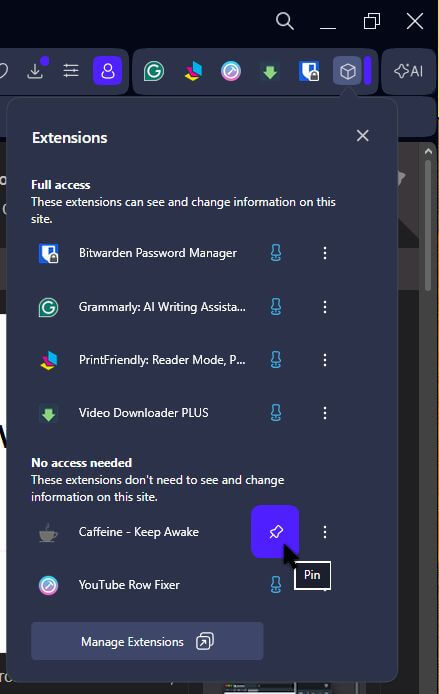Image resolution: width=439 pixels, height=694 pixels.
Task: Unpin Bitwarden Password Manager
Action: pyautogui.click(x=276, y=253)
